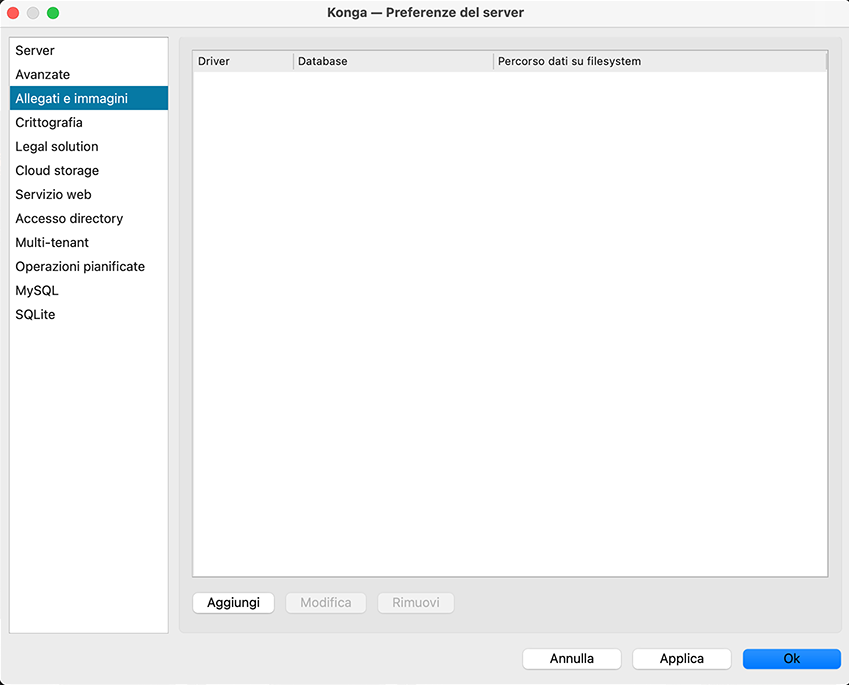Close the Konga preferences window
849x685 pixels.
14,13
